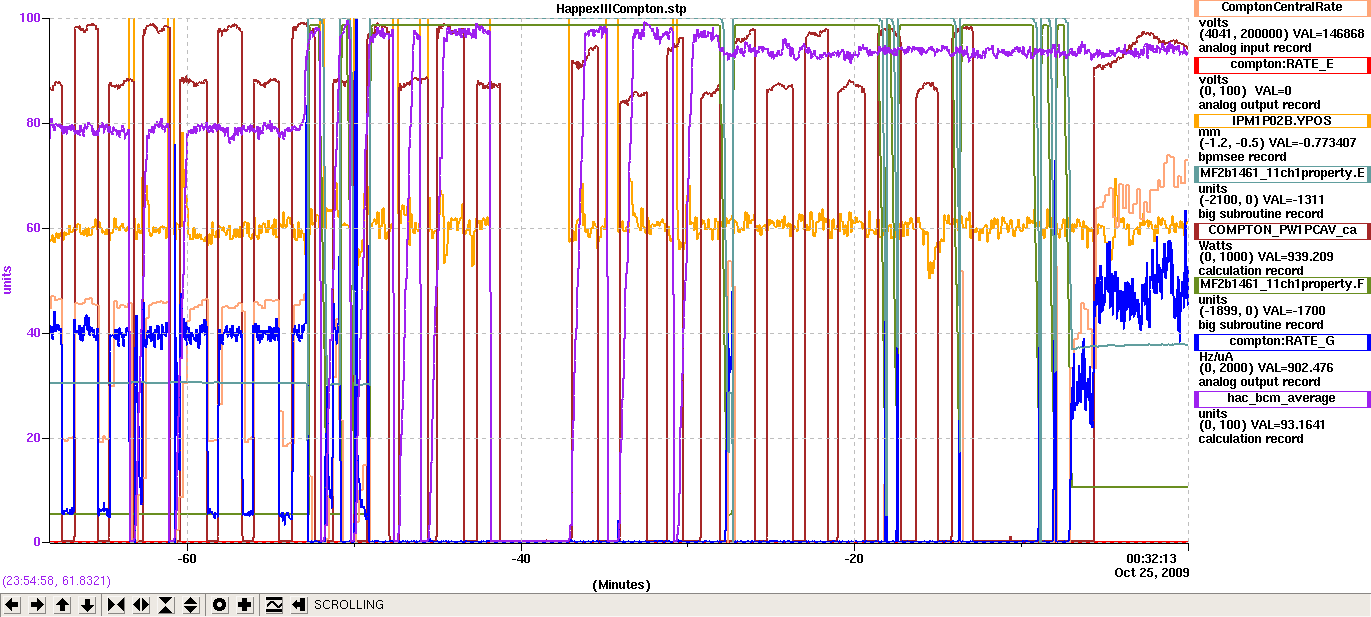Select the compton:RATE_E curve in legend
1371x617 pixels.
[1283, 65]
